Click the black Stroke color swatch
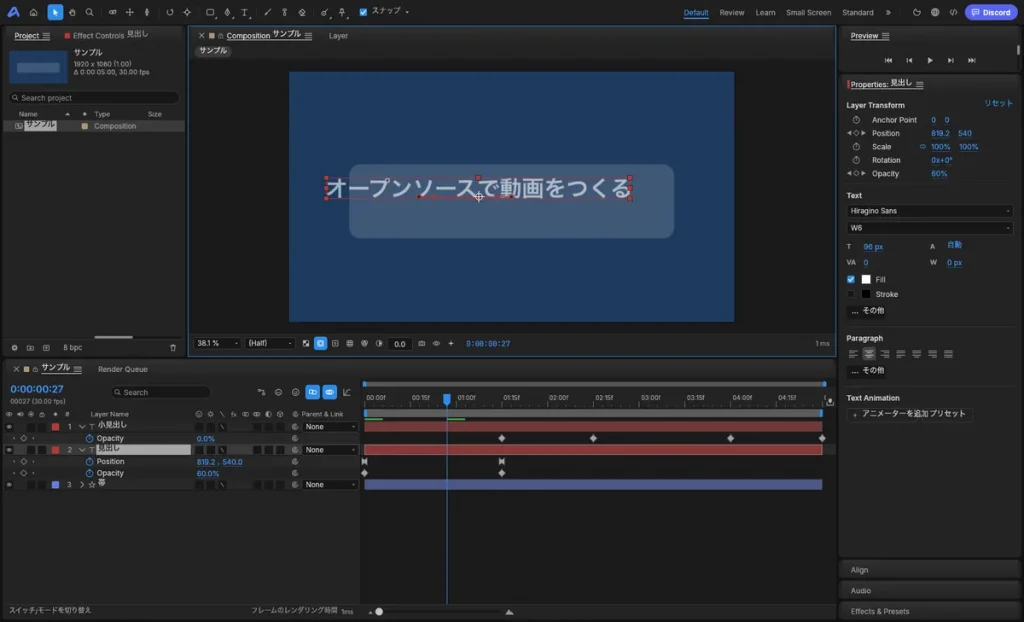 click(x=866, y=294)
